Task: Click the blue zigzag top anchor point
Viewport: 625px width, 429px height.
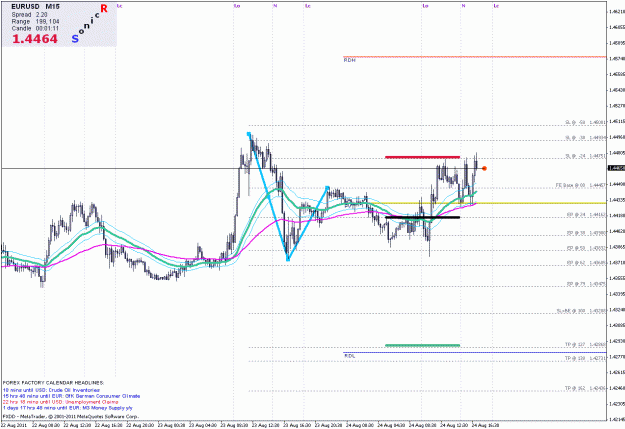Action: 249,134
